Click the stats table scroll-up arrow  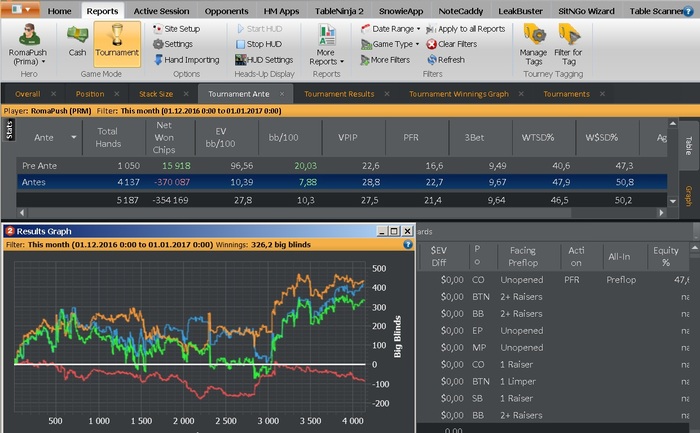[673, 123]
